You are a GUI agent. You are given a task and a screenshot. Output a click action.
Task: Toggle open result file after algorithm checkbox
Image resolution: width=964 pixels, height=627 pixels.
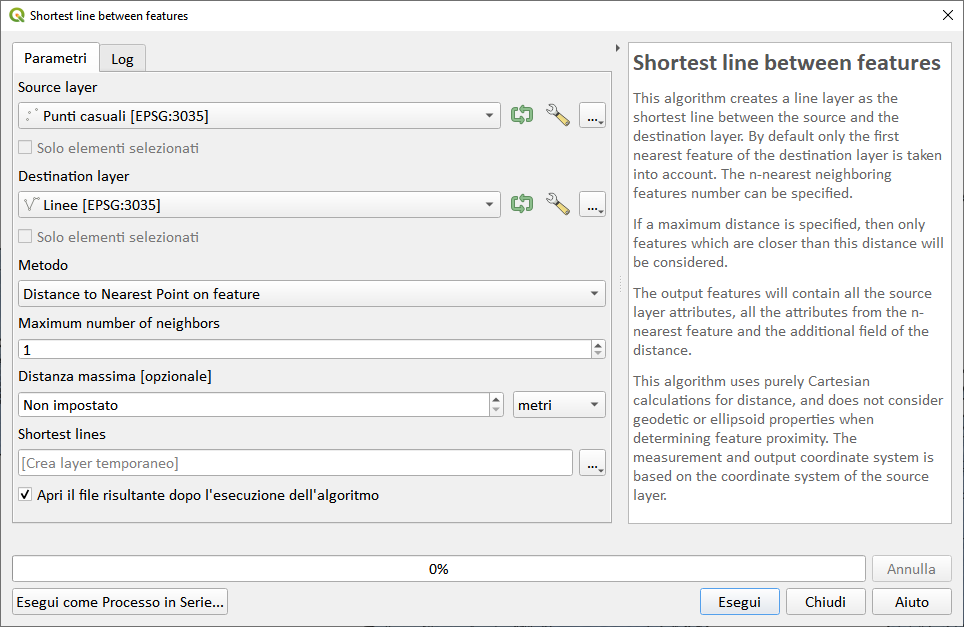25,495
